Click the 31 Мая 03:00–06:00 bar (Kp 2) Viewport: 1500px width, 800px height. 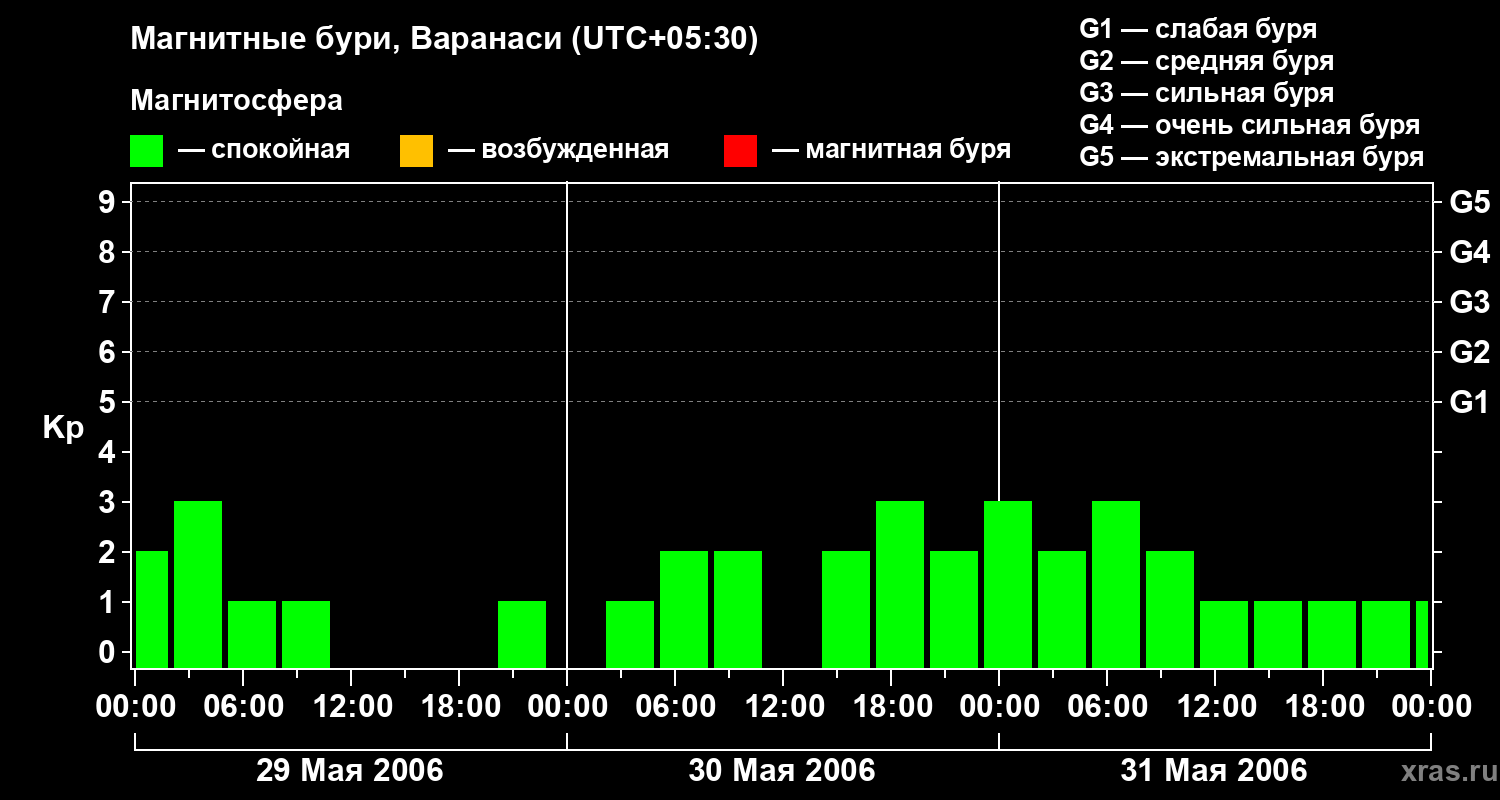(x=1062, y=609)
